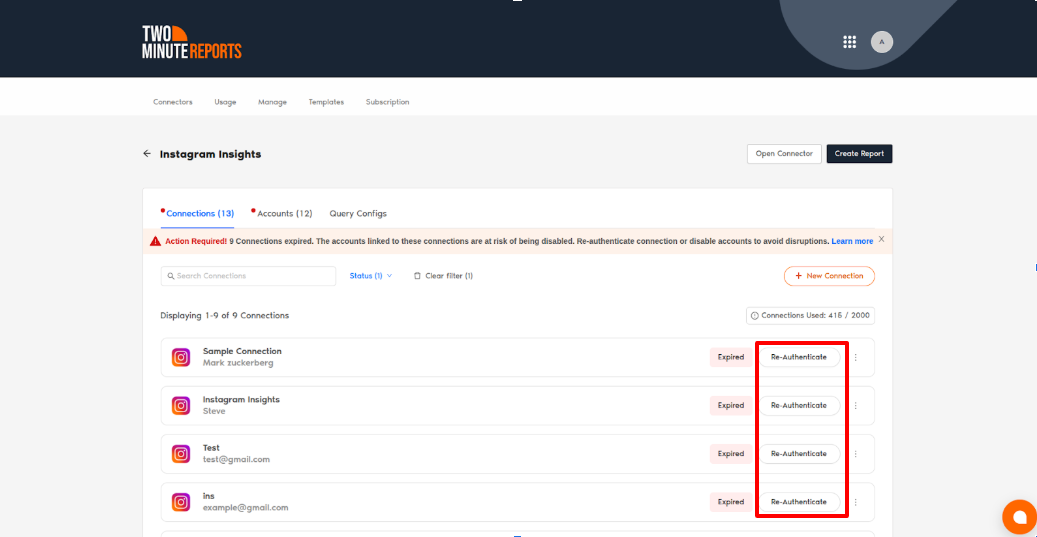Open more options for Test connection
1037x537 pixels.
click(855, 454)
